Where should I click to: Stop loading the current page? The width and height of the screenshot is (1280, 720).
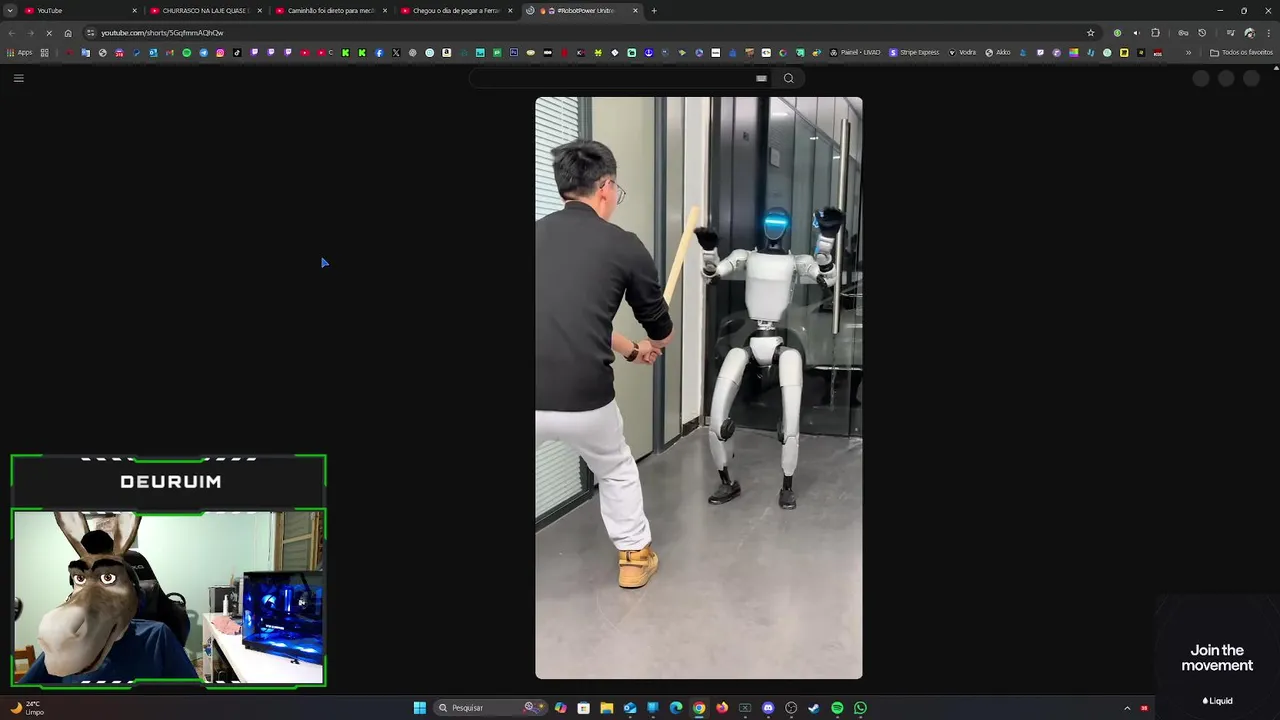click(49, 32)
